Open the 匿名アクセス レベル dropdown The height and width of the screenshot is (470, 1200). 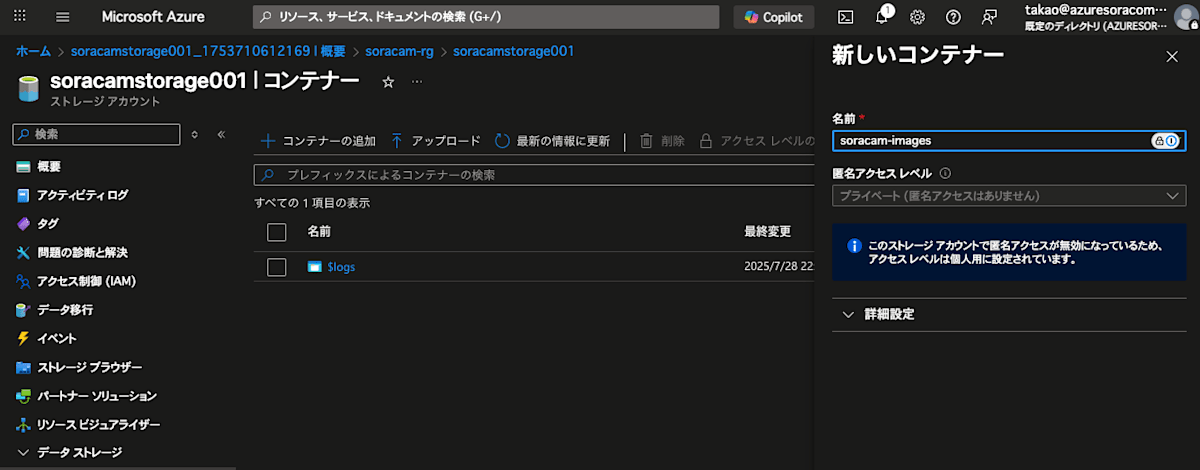coord(1009,196)
